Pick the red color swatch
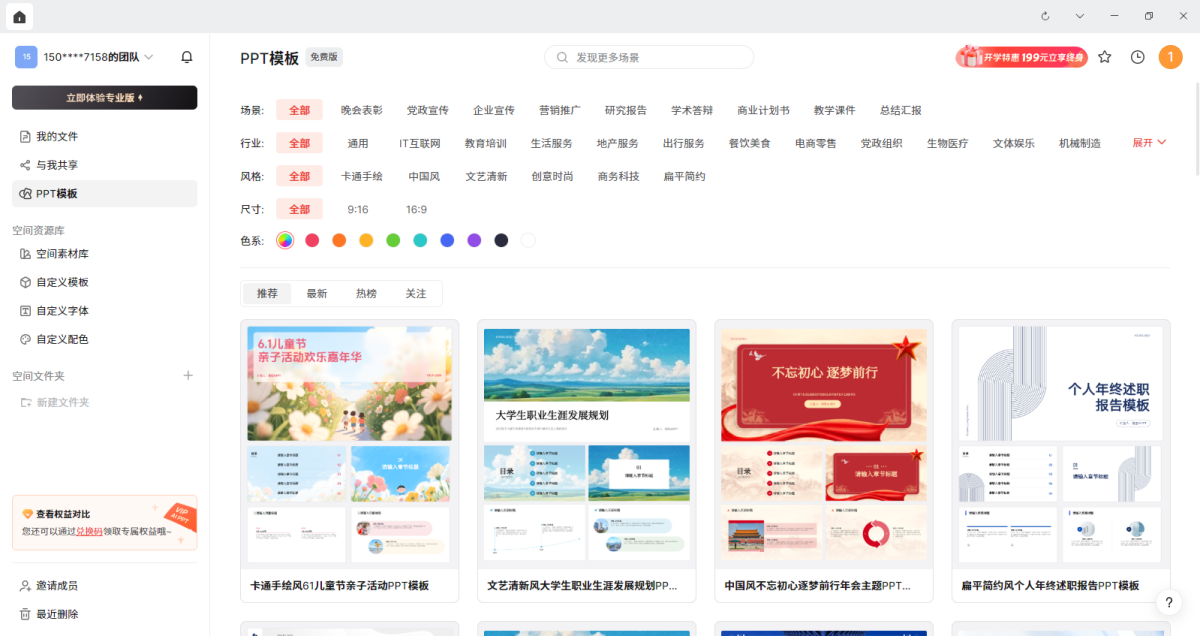This screenshot has width=1200, height=636. coord(312,240)
